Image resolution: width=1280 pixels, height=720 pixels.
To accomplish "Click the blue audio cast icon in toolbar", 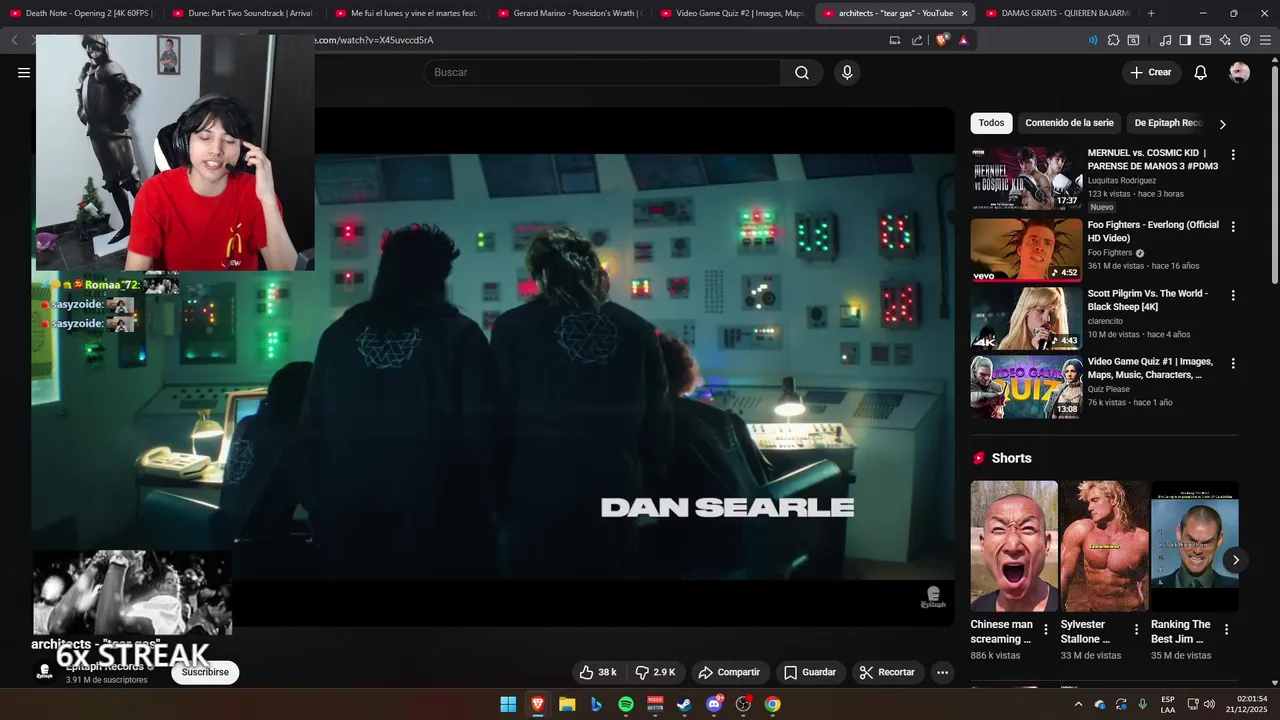I will [1092, 40].
